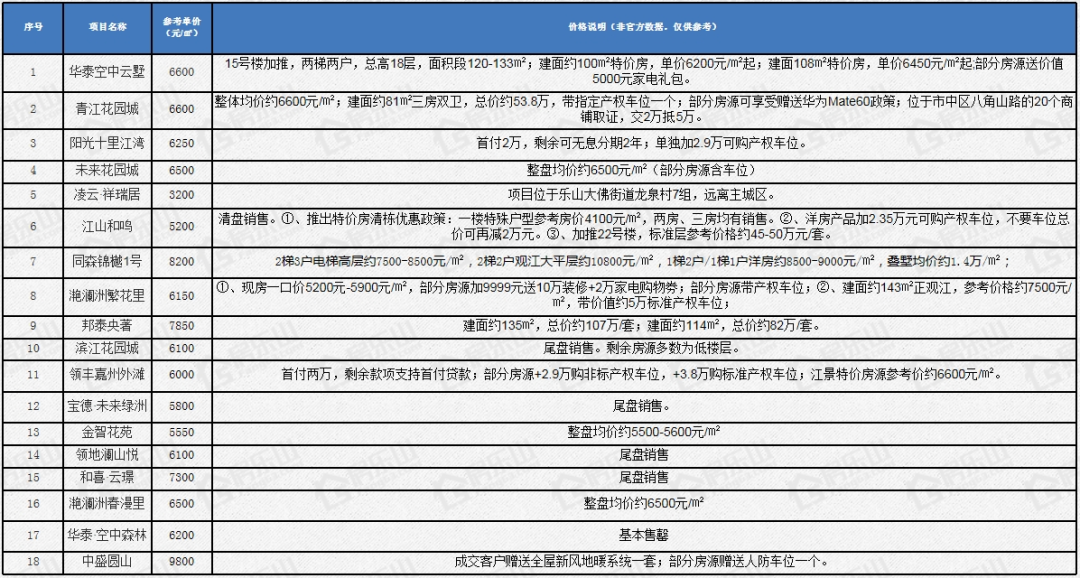Click the price 7300 for 和喜·云璟

tap(183, 477)
